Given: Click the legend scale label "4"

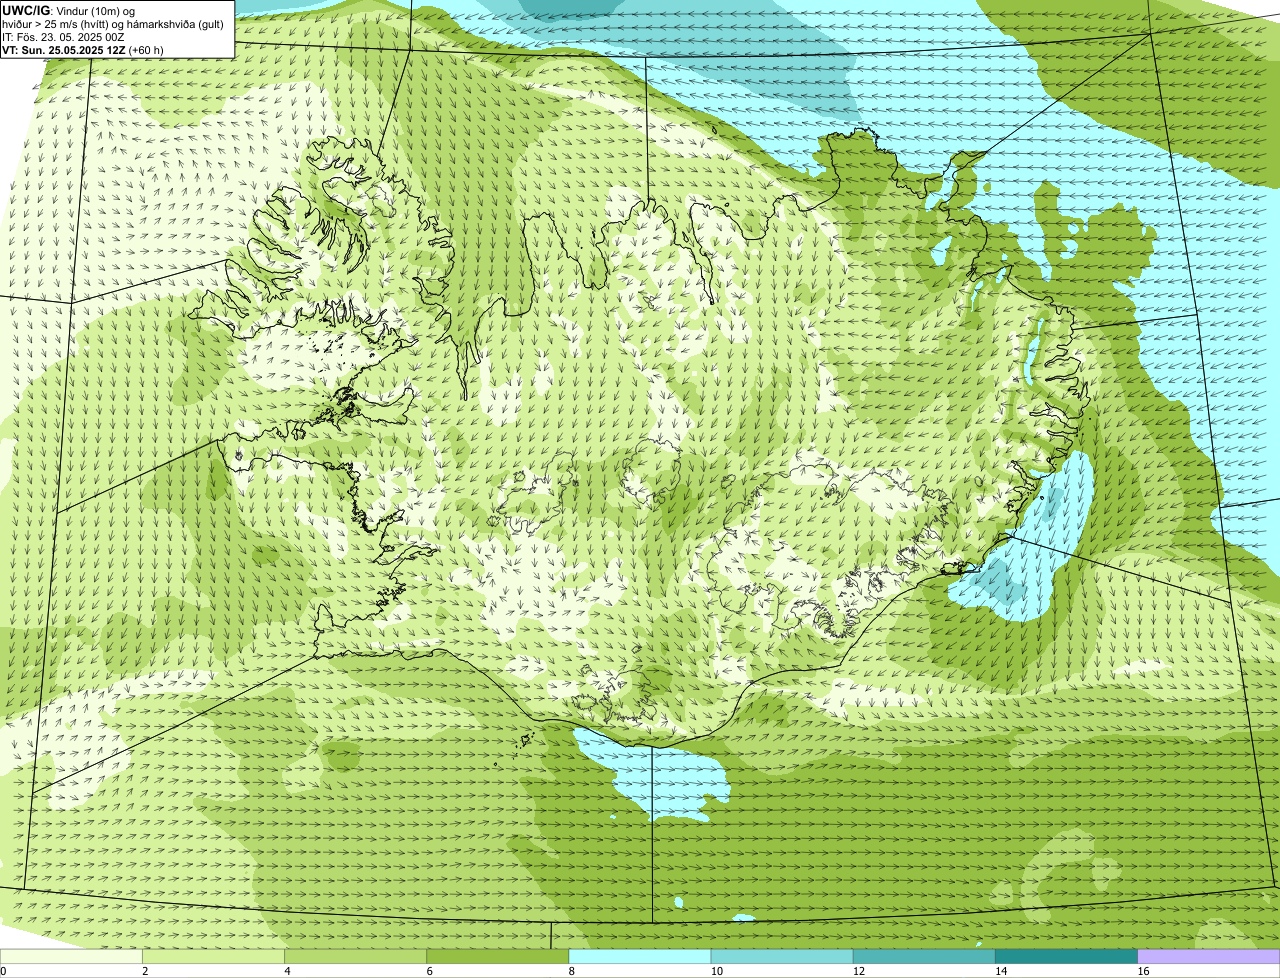Looking at the screenshot, I should tap(287, 971).
